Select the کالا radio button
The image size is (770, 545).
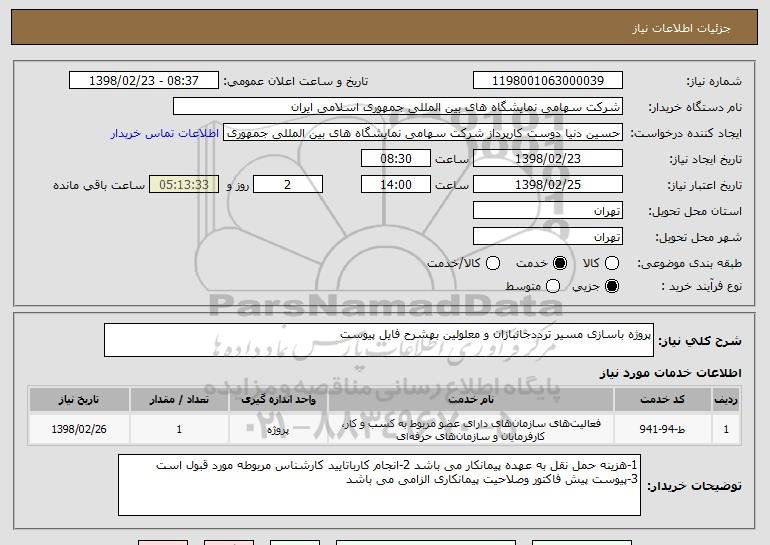[612, 263]
